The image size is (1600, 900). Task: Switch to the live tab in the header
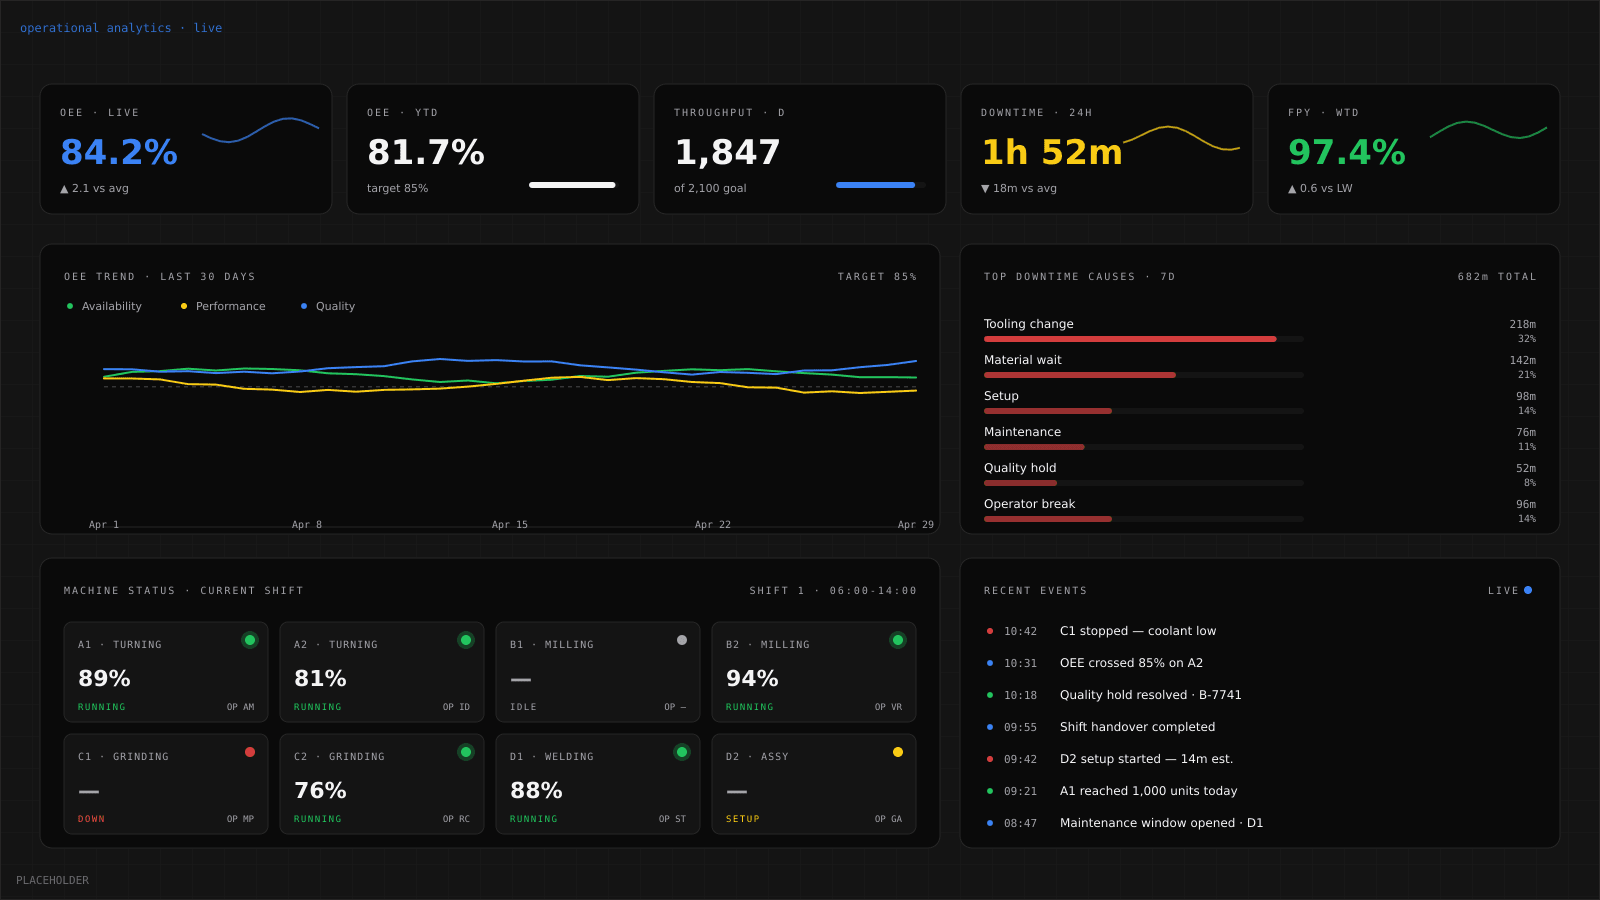tap(208, 27)
